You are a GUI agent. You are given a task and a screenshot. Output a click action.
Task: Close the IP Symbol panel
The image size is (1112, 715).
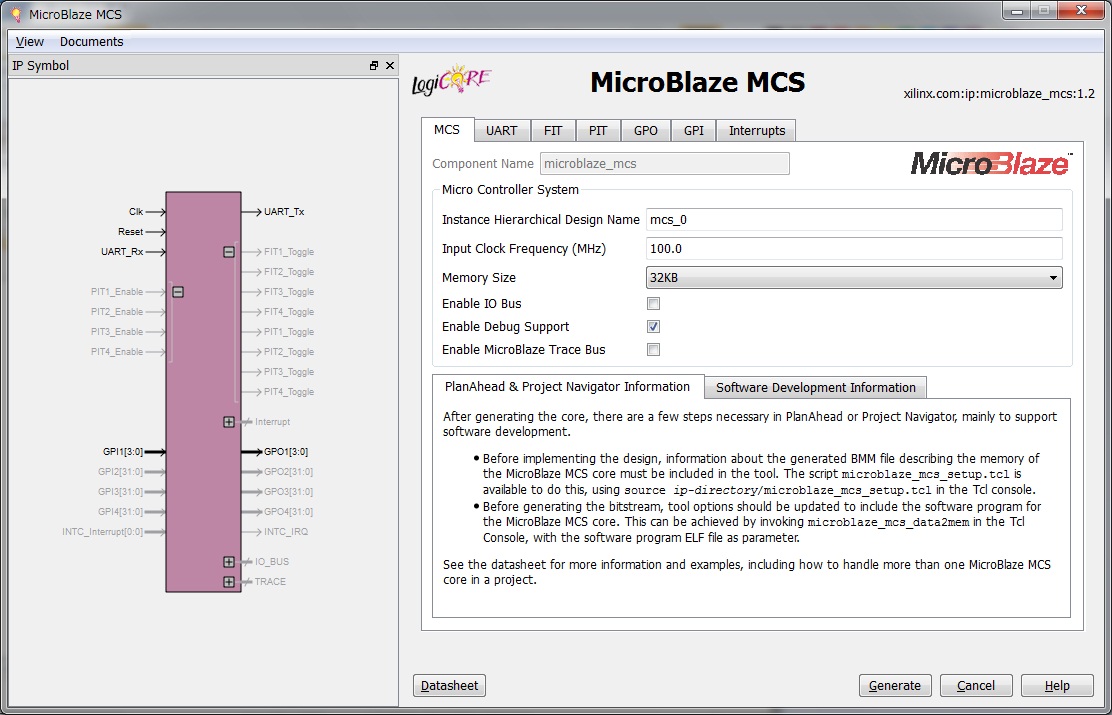tap(389, 66)
